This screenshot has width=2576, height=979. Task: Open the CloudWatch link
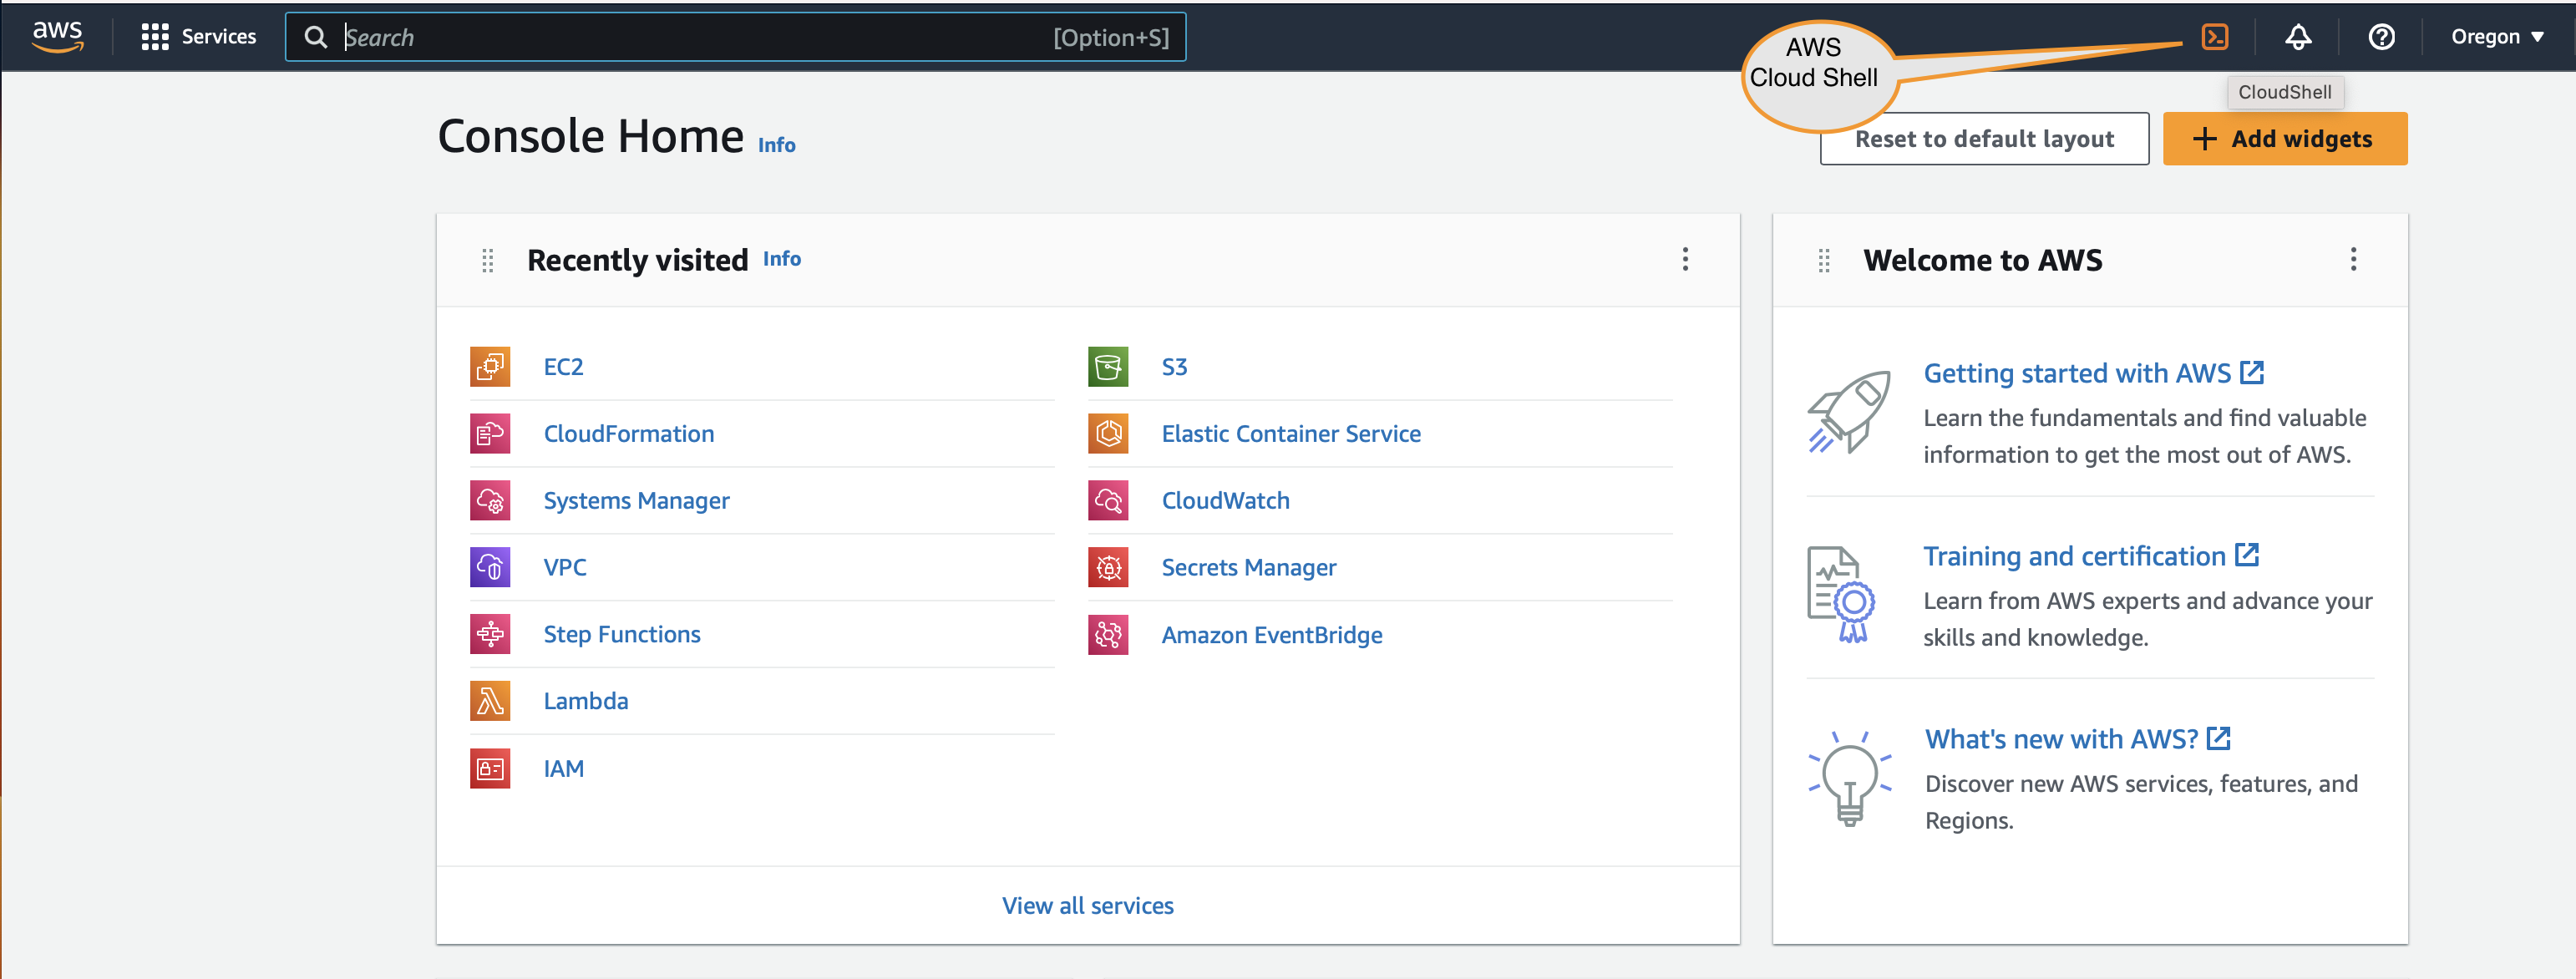pyautogui.click(x=1225, y=500)
